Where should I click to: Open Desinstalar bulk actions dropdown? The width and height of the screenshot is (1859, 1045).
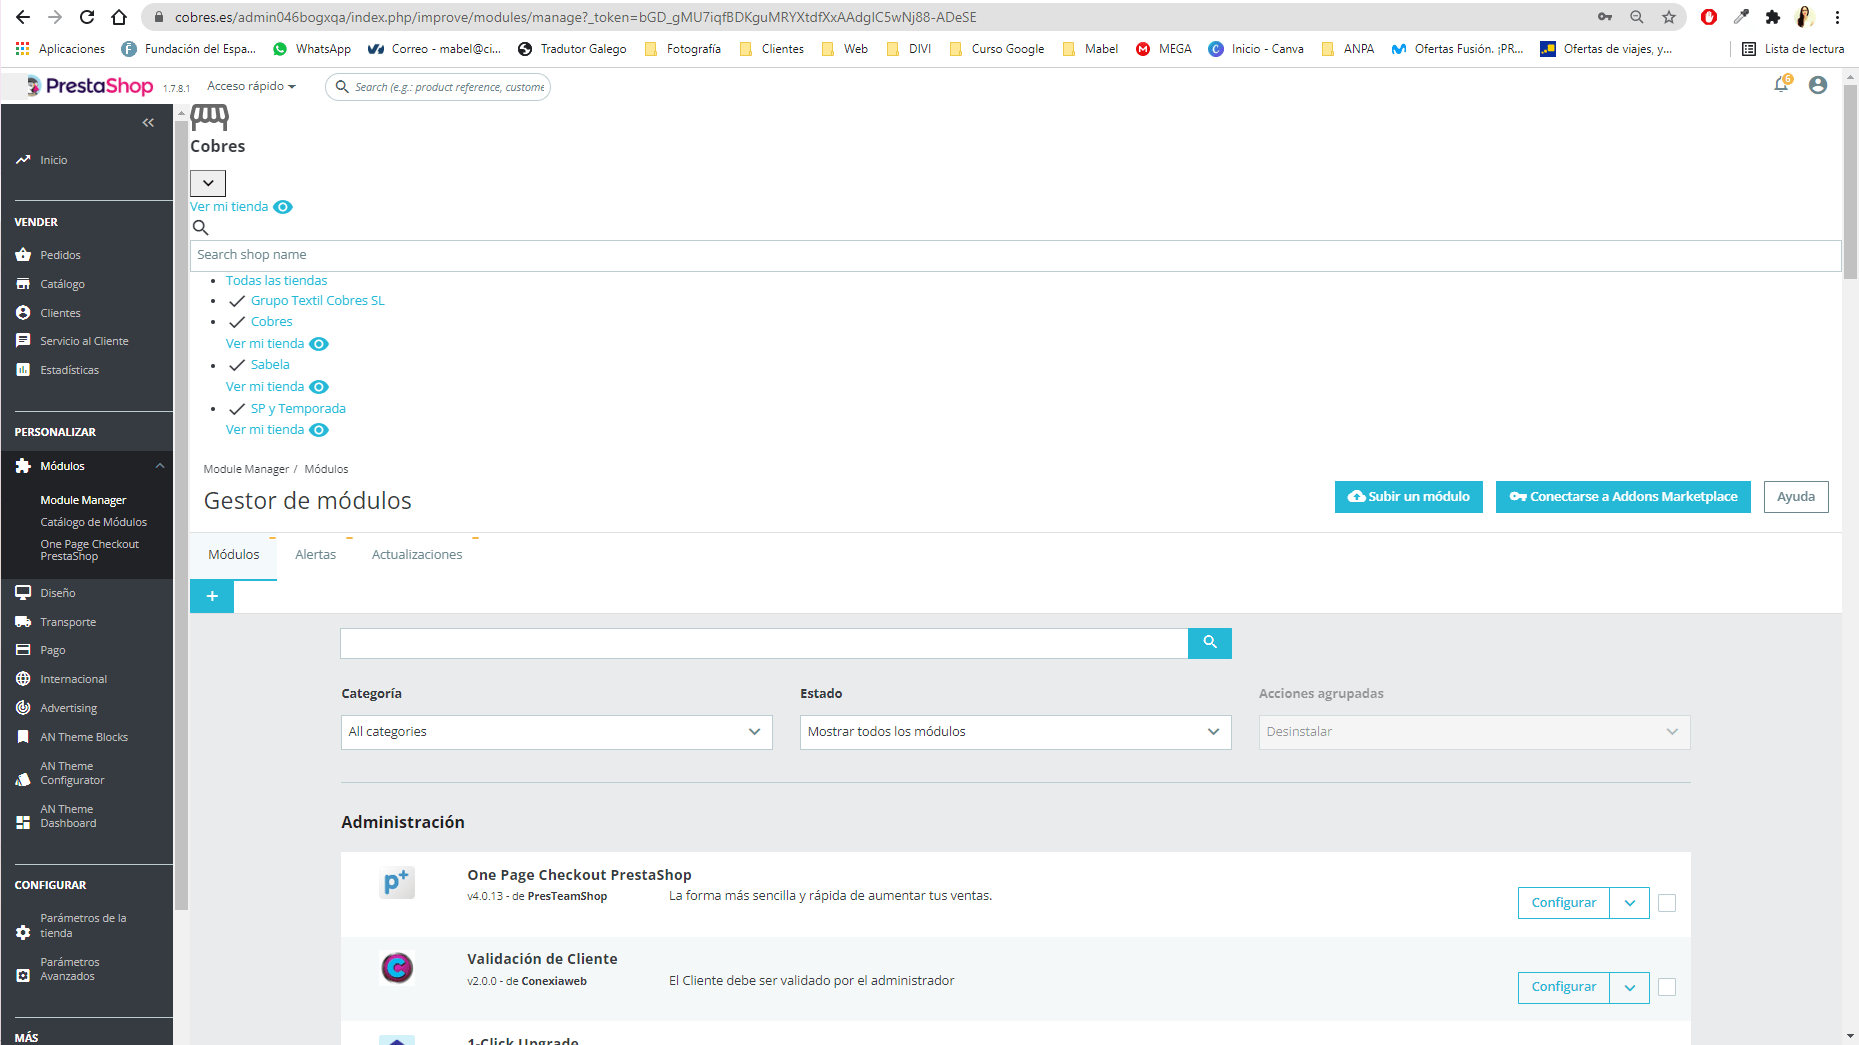click(1475, 732)
